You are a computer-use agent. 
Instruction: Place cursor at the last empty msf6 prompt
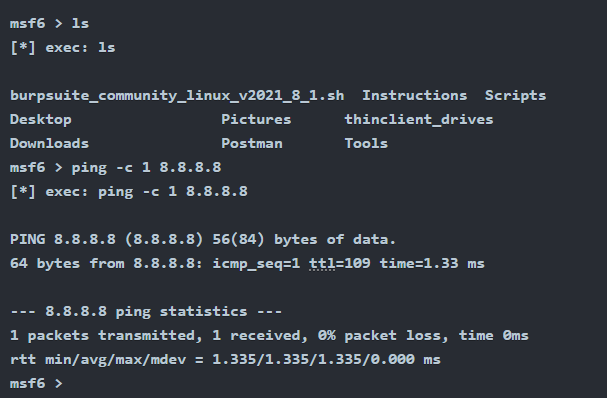click(x=36, y=383)
